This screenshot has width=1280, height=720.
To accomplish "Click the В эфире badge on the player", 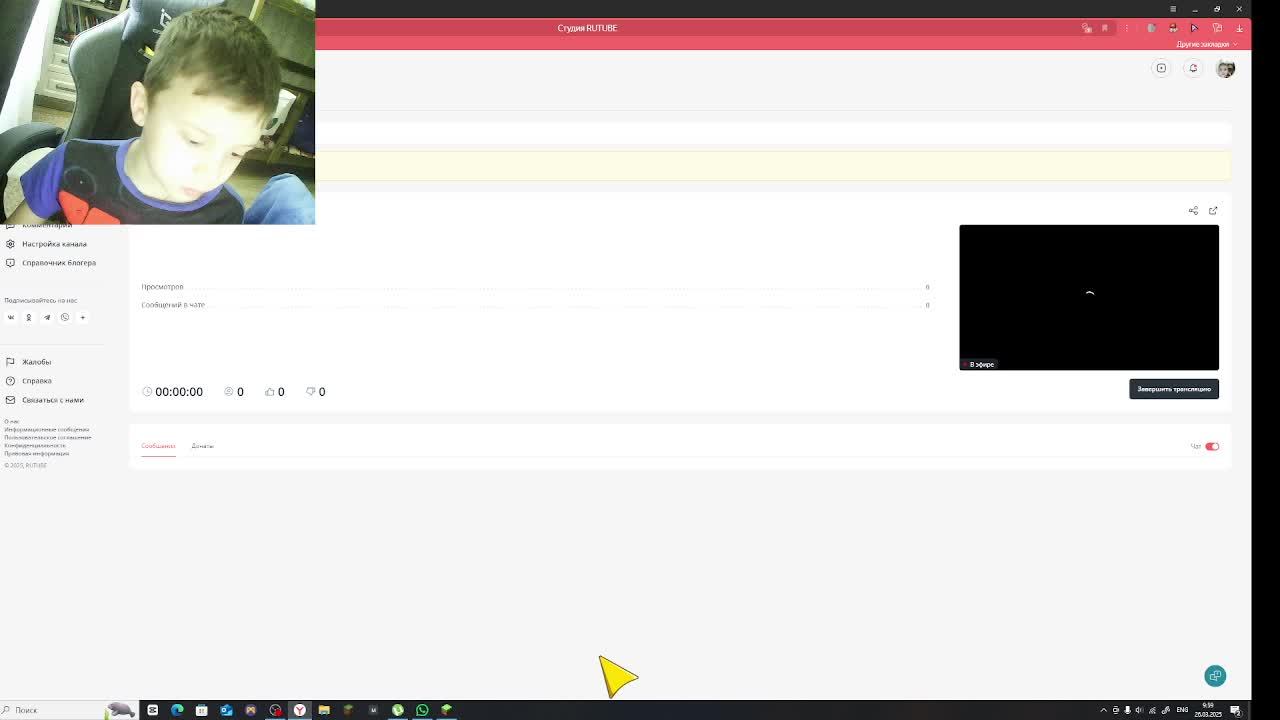I will (x=980, y=364).
